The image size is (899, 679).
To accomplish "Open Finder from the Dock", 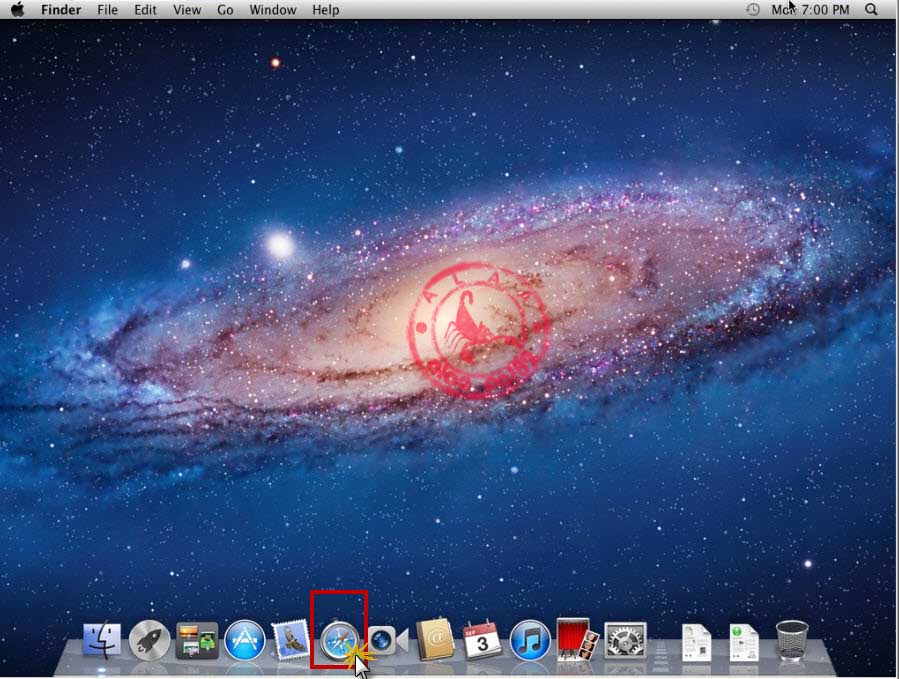I will (102, 640).
